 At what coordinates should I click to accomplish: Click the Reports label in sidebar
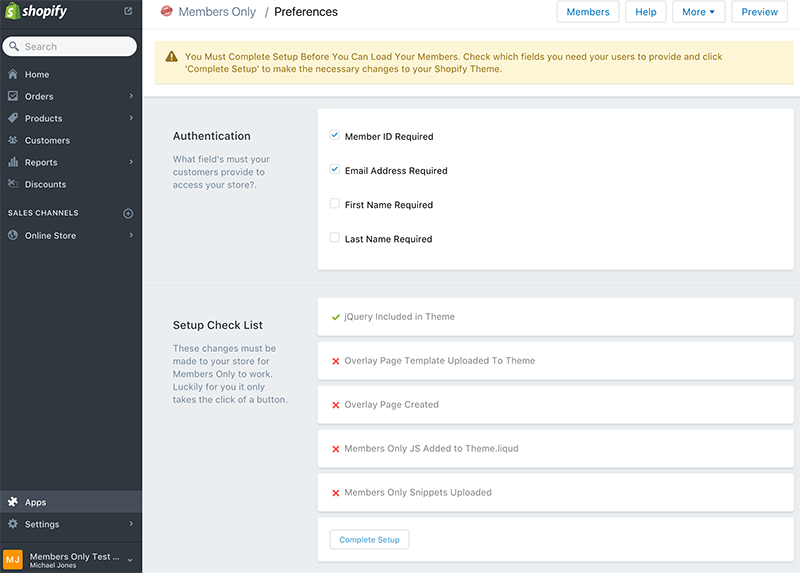pos(41,162)
